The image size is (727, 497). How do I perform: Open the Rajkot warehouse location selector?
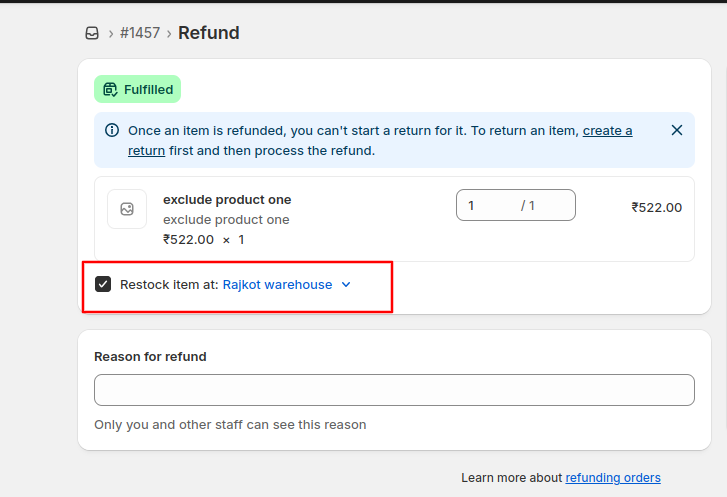click(277, 284)
